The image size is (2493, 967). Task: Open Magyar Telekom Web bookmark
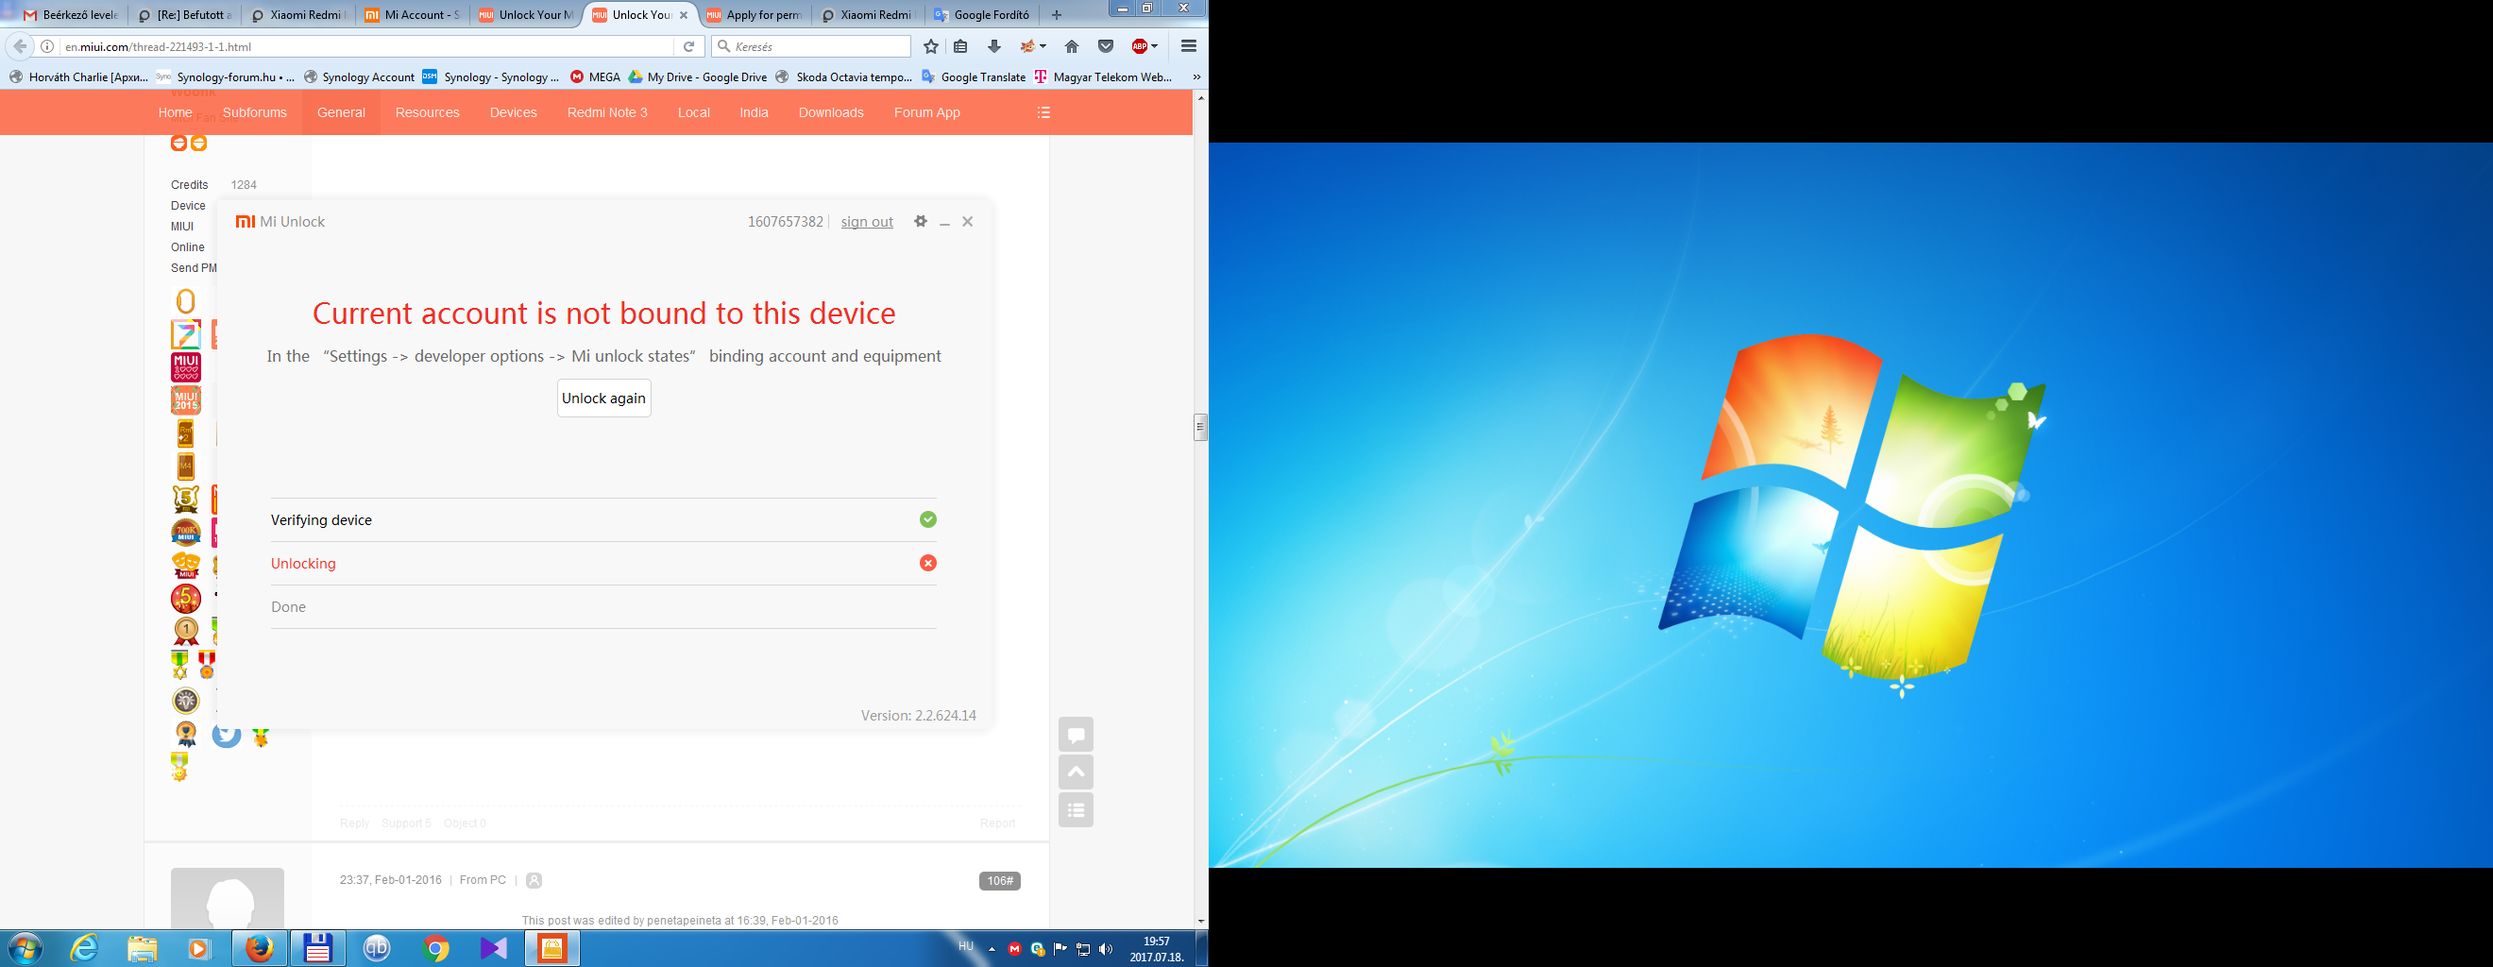click(1103, 77)
